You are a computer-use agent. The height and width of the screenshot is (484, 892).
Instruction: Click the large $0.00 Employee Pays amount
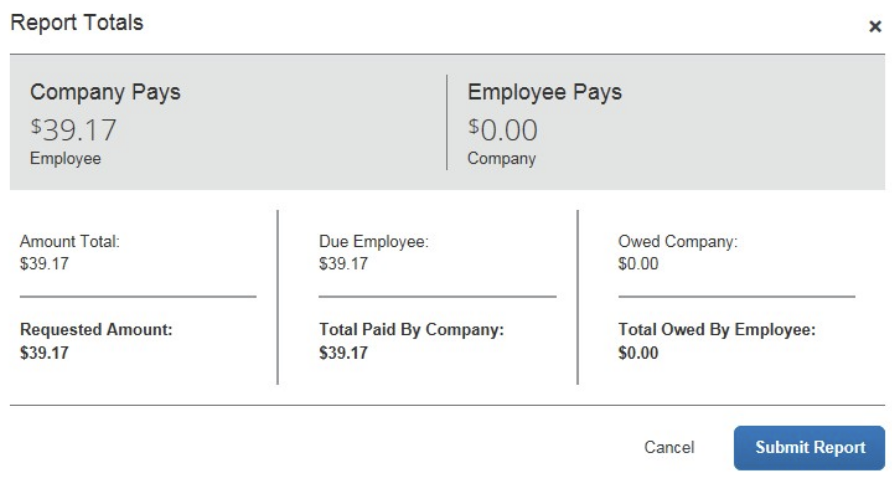pos(502,130)
